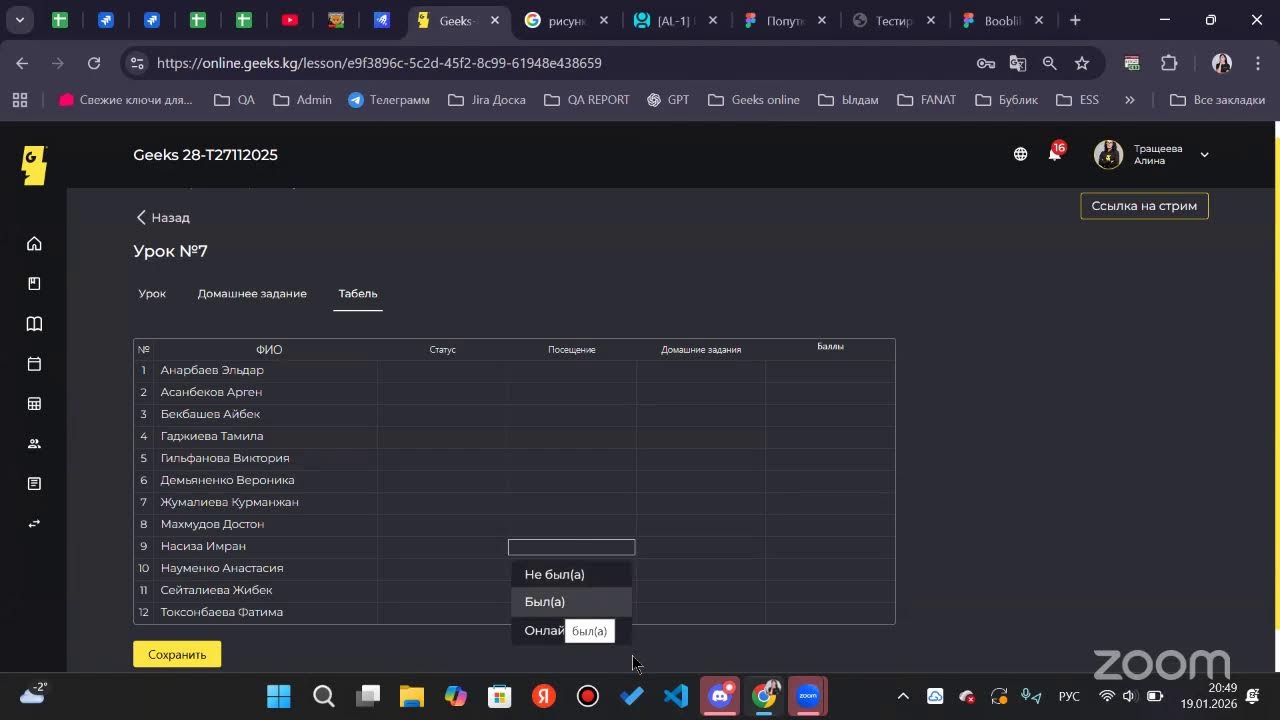Screen dimensions: 1280x720
Task: Click the Домашние задания column header
Action: pos(701,350)
